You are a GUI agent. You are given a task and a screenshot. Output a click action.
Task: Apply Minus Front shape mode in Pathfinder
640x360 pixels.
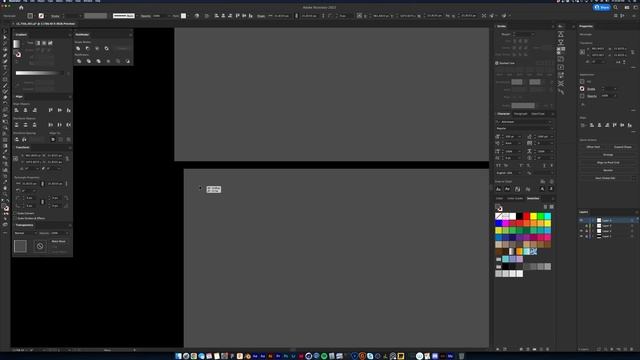[x=88, y=48]
